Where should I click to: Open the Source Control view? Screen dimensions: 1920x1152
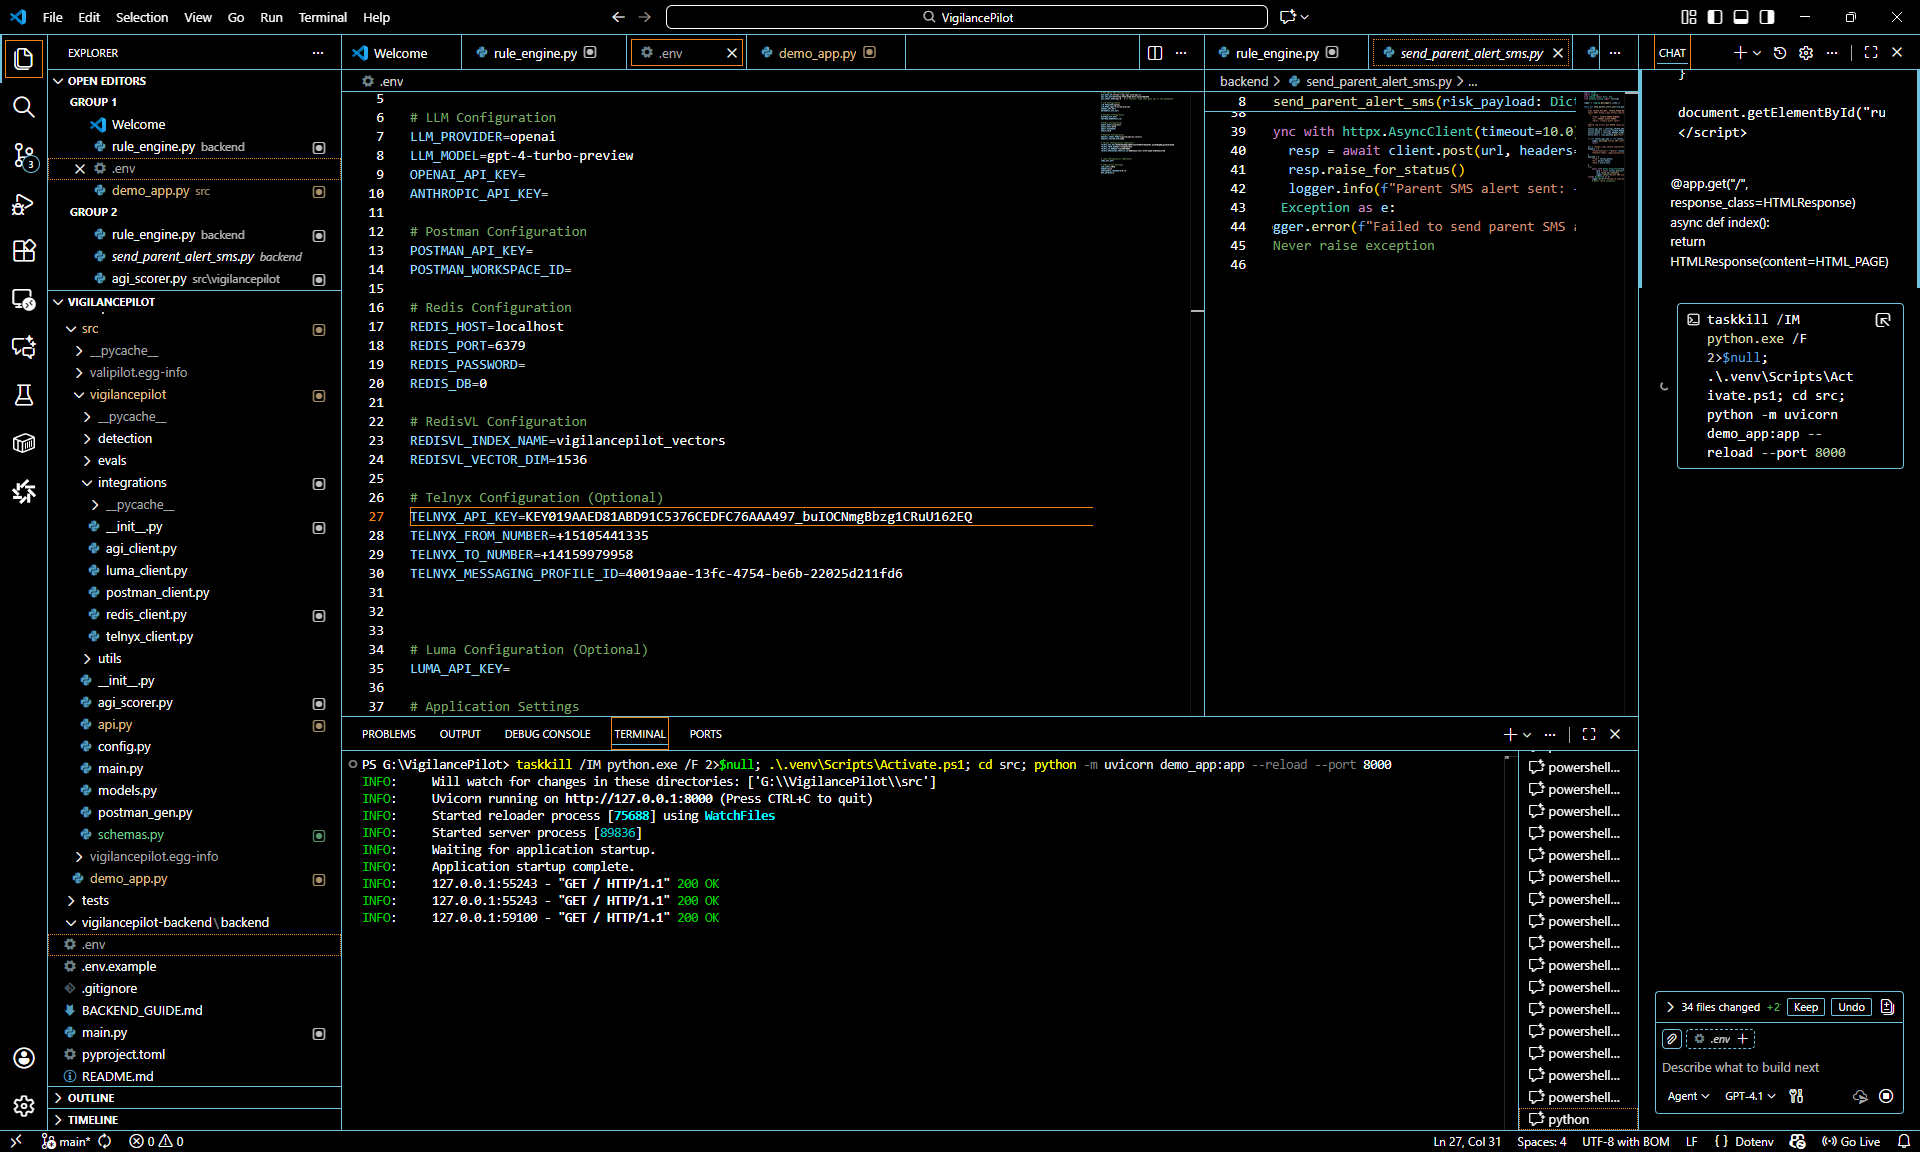pyautogui.click(x=23, y=155)
